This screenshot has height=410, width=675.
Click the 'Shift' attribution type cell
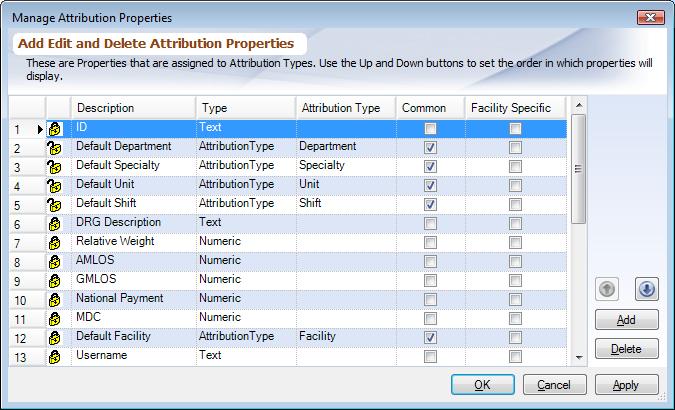346,204
